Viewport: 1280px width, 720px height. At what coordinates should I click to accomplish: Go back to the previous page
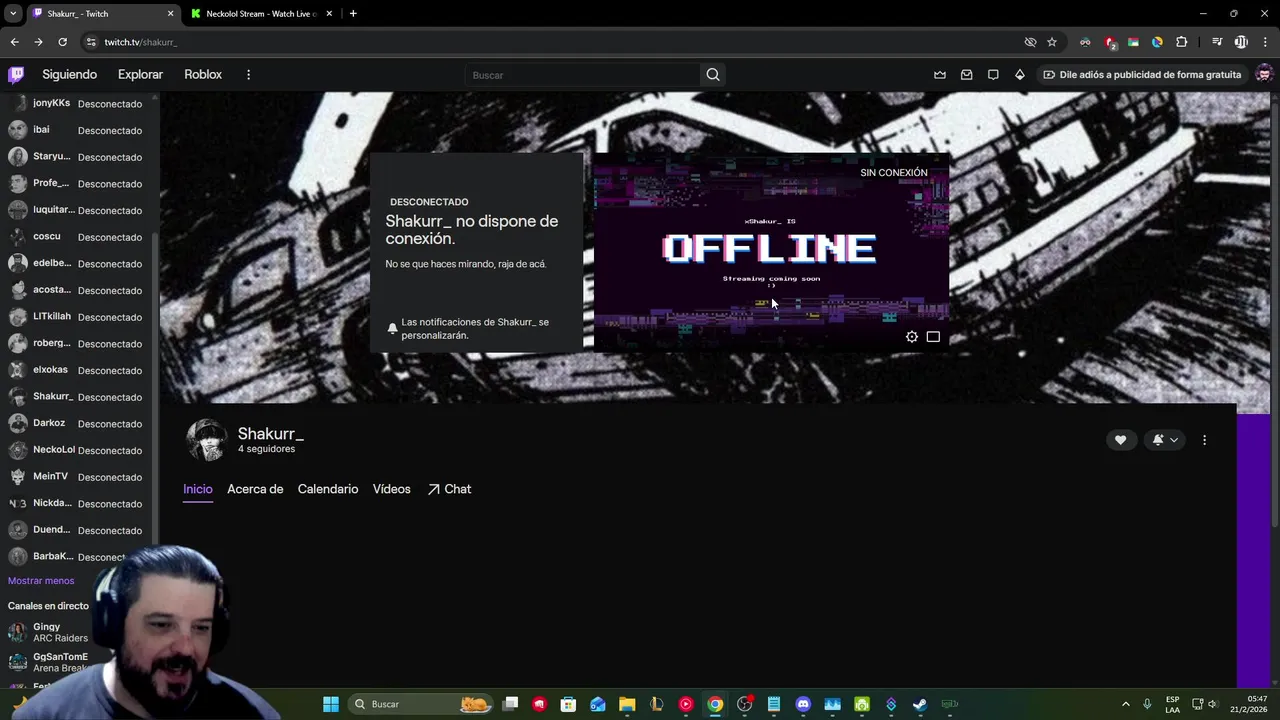(x=14, y=42)
